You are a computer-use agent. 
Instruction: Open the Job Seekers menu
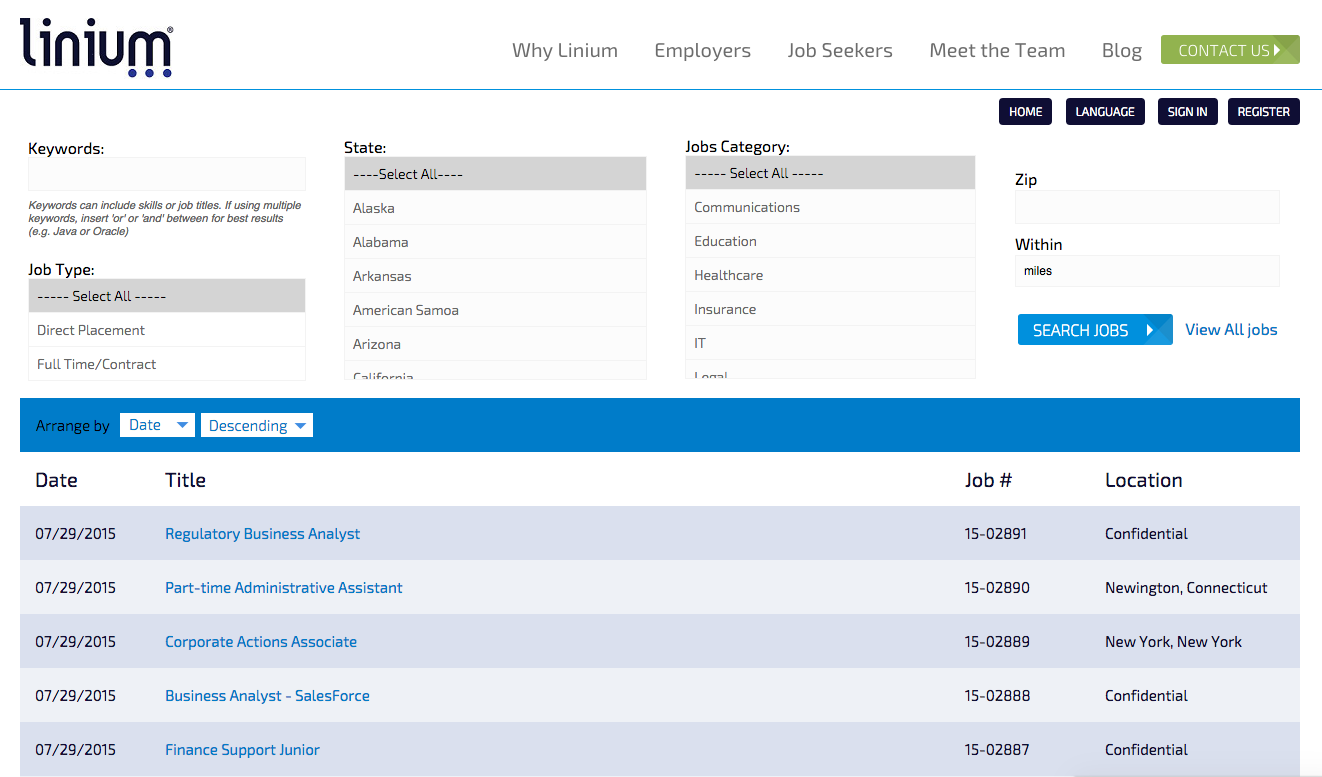pos(840,50)
